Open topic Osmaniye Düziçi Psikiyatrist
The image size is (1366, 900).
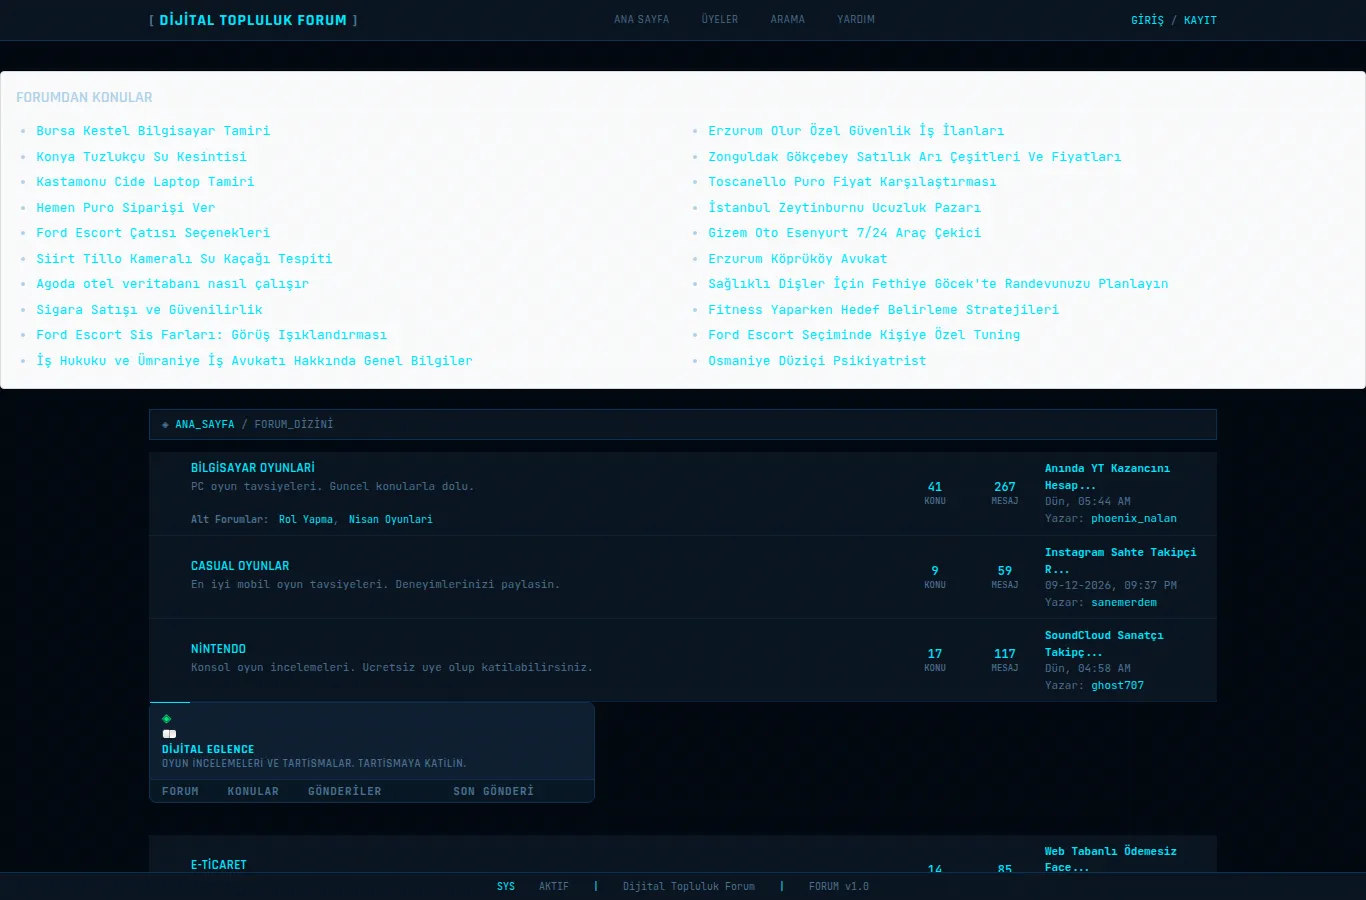(x=817, y=361)
